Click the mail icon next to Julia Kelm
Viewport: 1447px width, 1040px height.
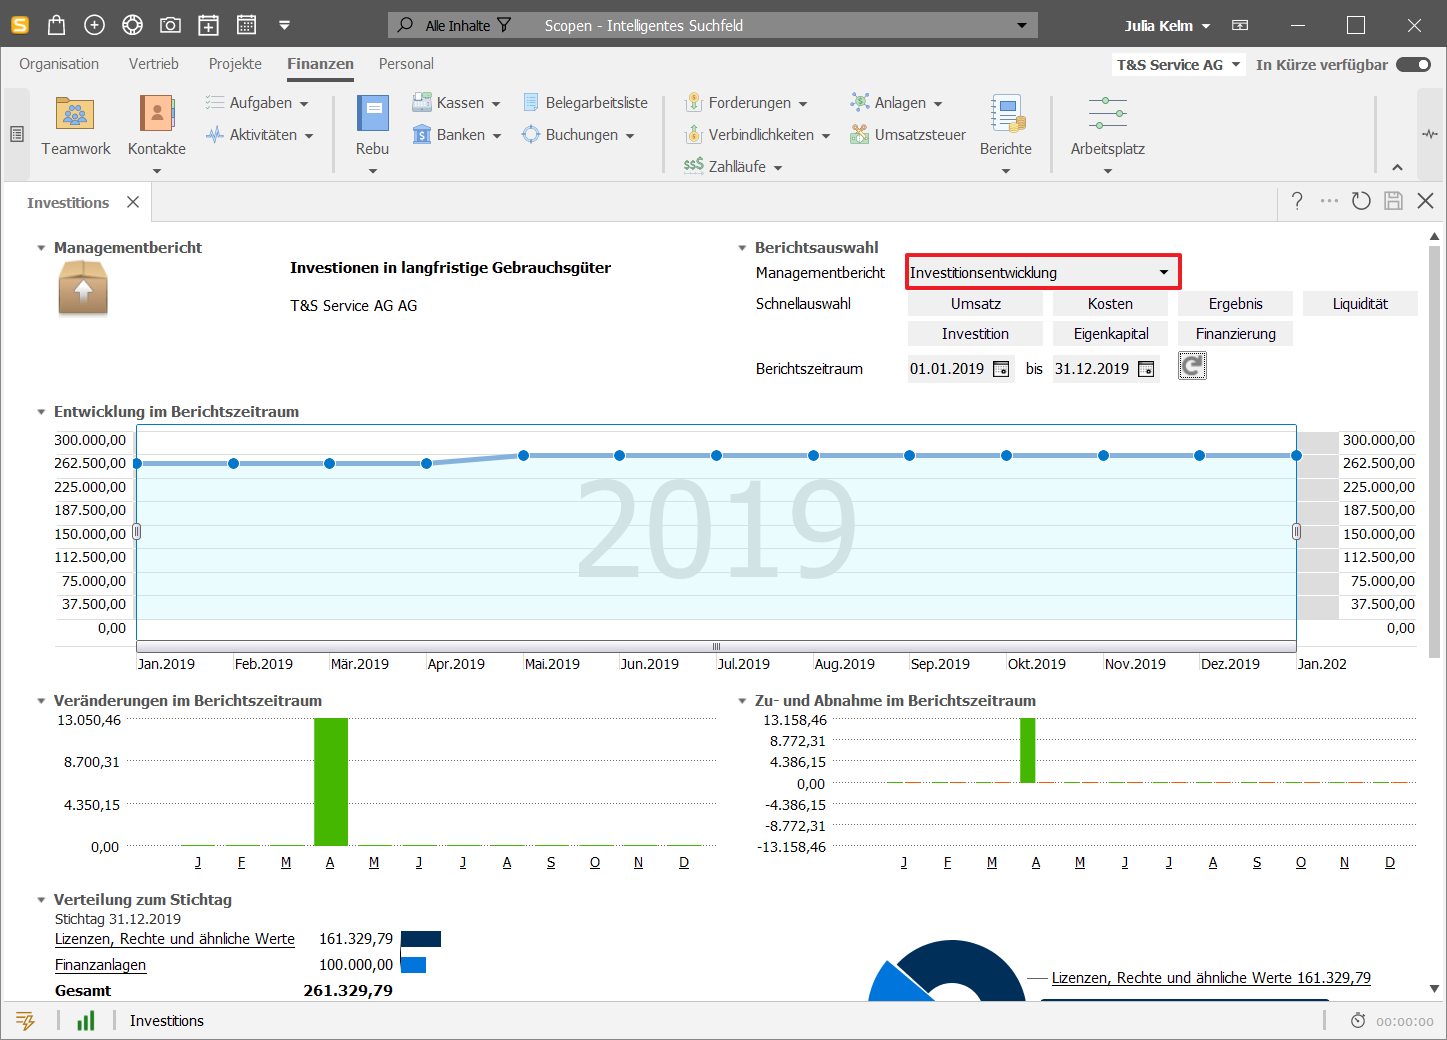point(1240,25)
